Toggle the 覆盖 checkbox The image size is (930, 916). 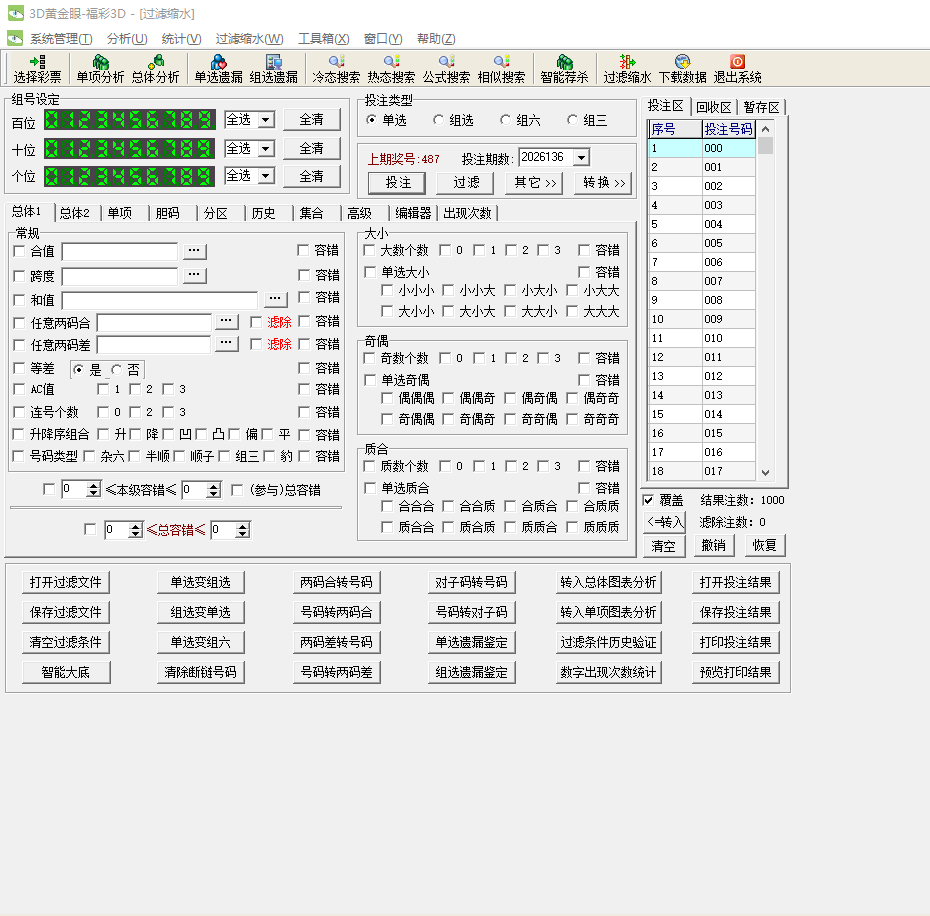click(x=648, y=500)
